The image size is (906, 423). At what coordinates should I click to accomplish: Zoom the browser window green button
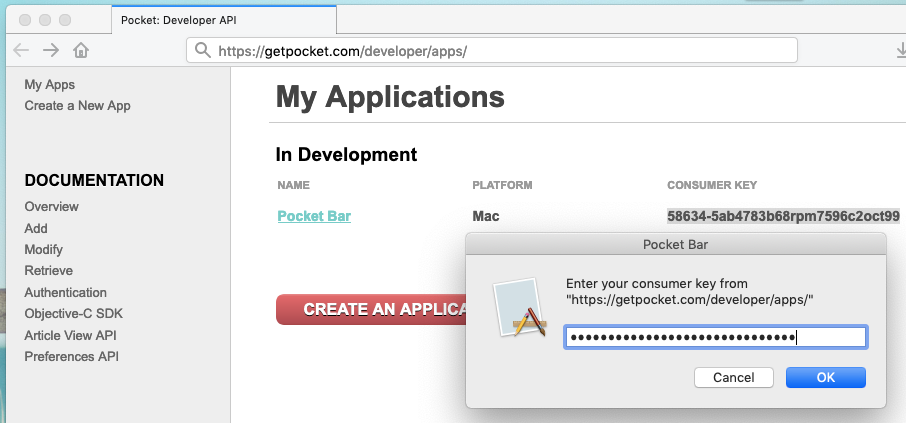pyautogui.click(x=65, y=20)
